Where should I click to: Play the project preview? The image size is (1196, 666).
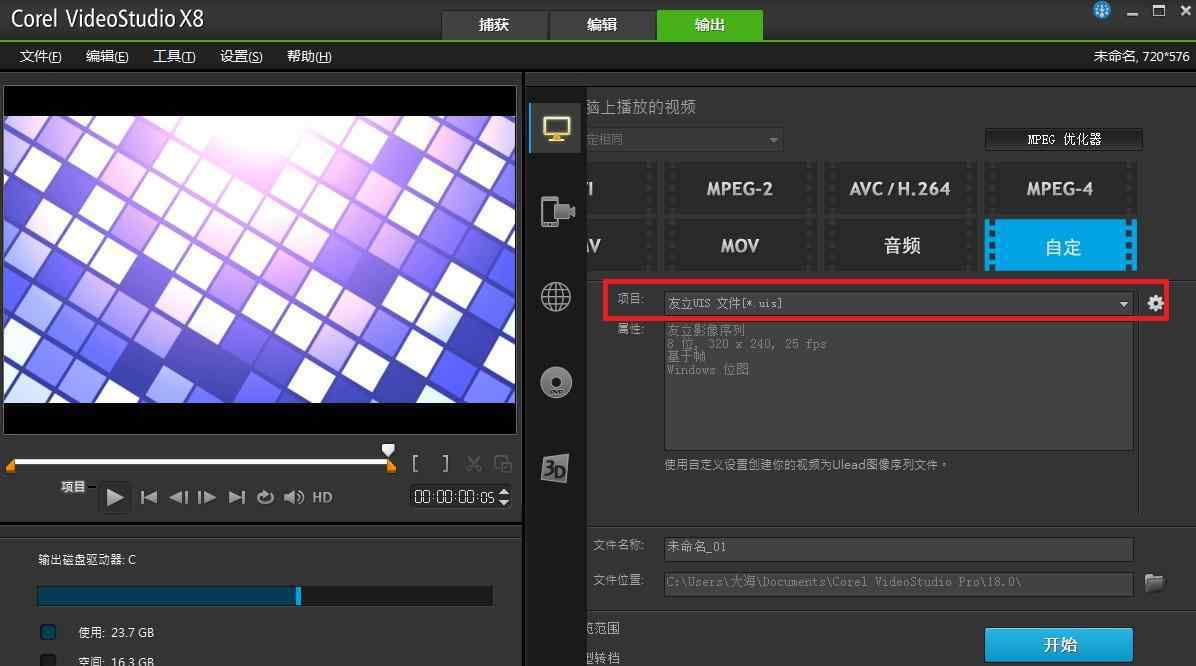[x=115, y=497]
